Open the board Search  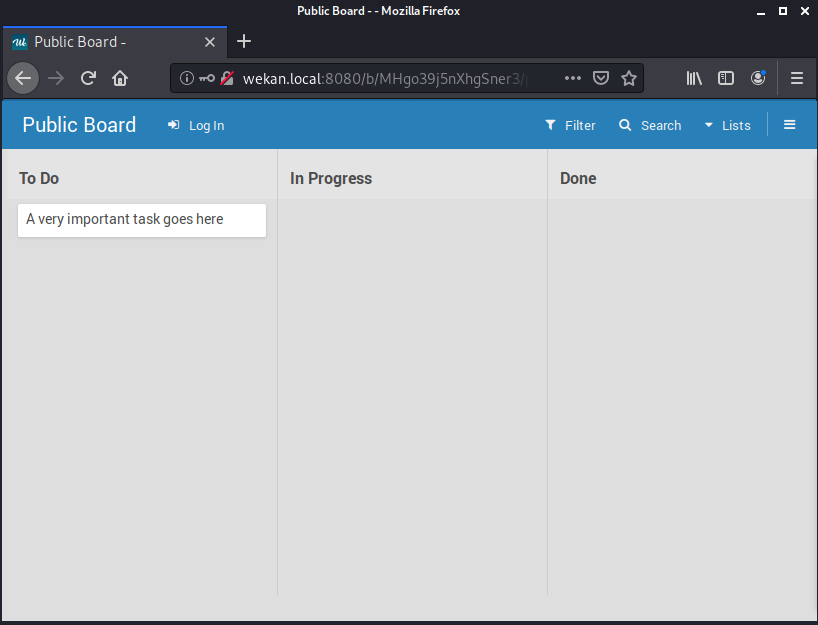tap(650, 125)
